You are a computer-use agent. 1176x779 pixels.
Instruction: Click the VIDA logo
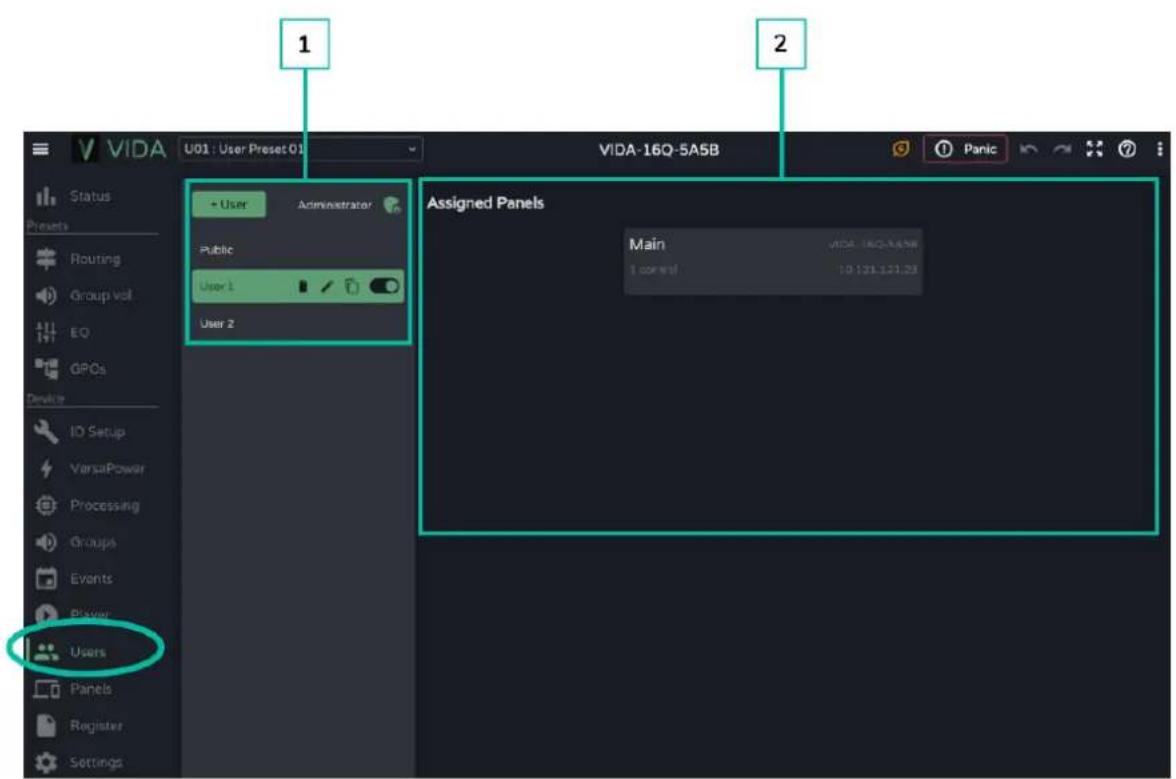(120, 149)
